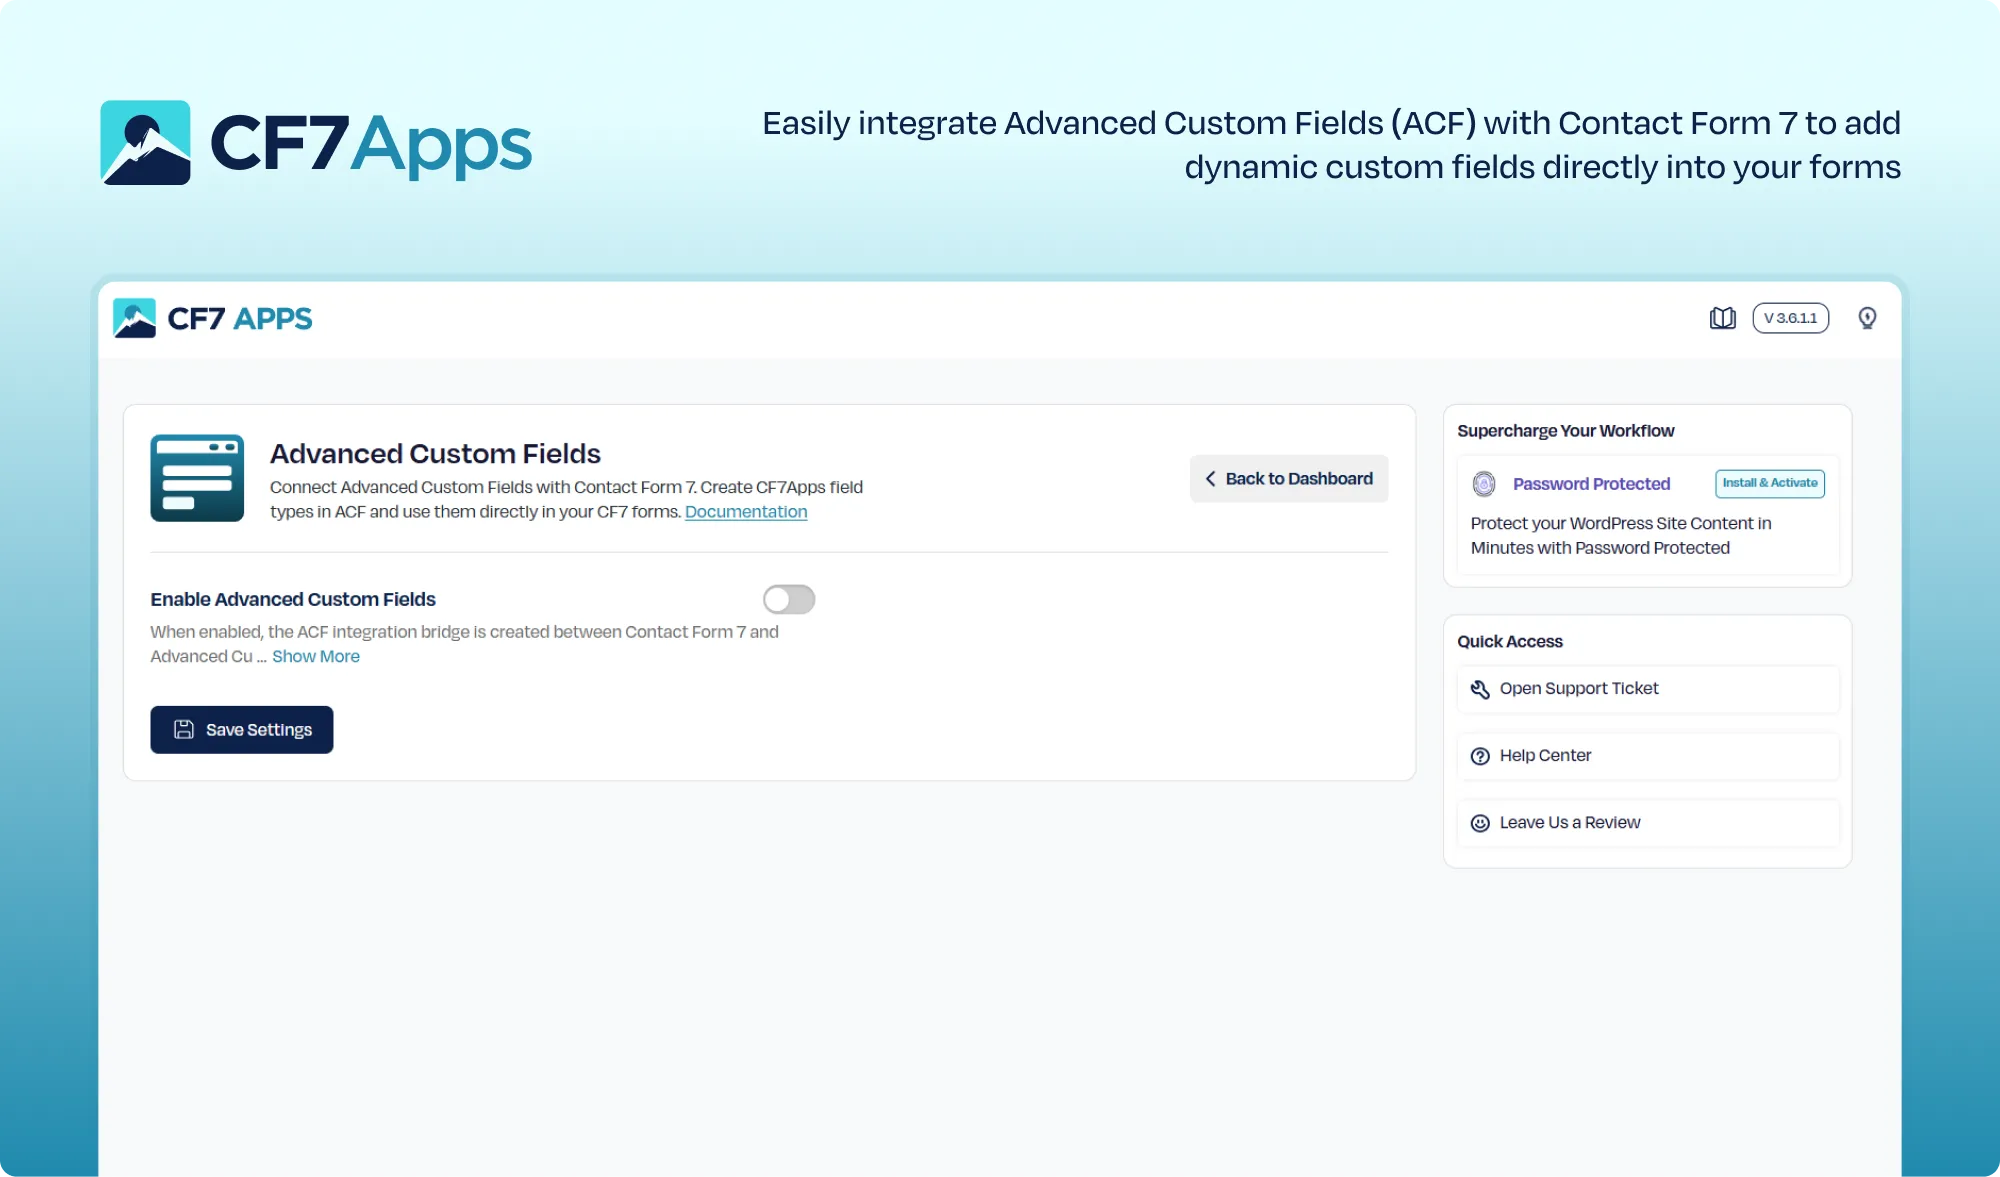Open Help Center quick access item
This screenshot has height=1177, width=2000.
[1648, 756]
